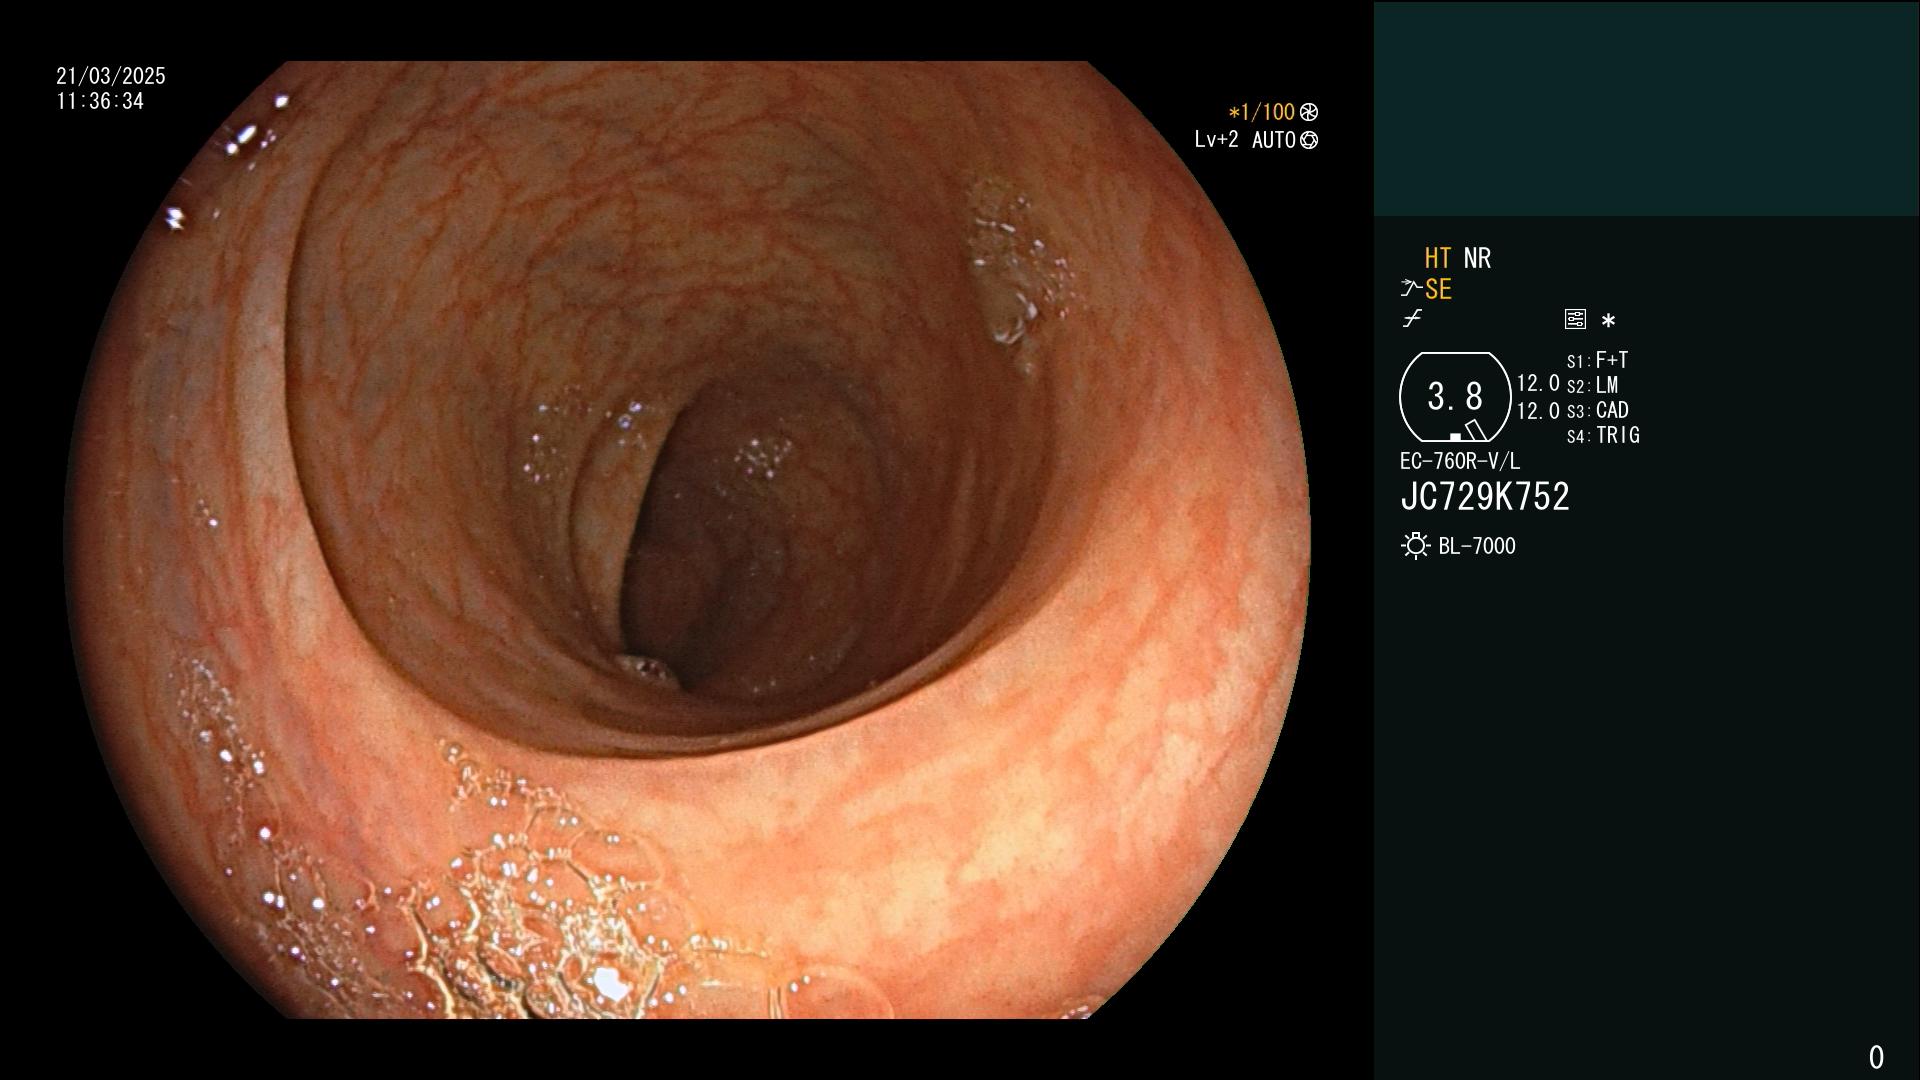Screen dimensions: 1920x1080
Task: Select the HT indicator
Action: 1438,258
